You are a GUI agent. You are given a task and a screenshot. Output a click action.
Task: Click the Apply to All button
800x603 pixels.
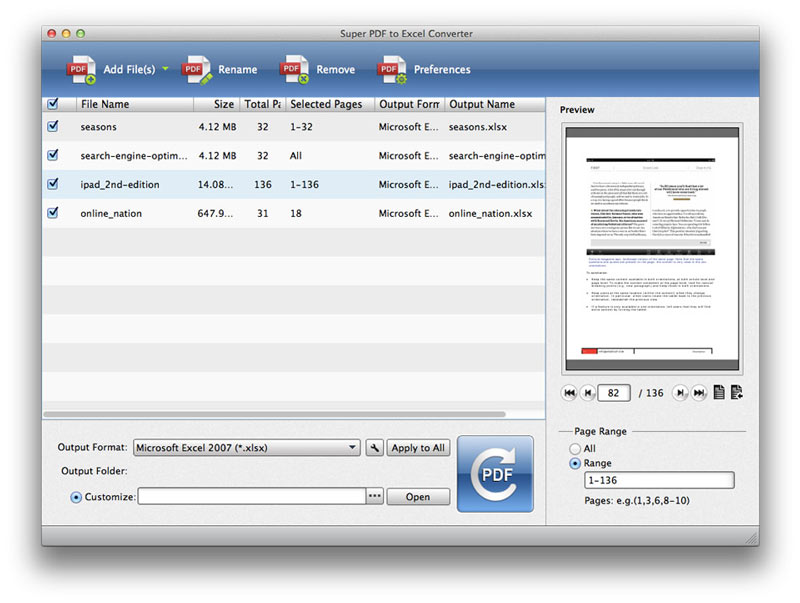click(x=418, y=448)
